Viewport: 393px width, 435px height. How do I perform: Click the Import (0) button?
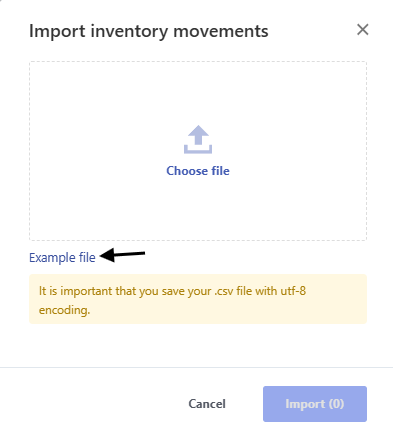tap(315, 404)
